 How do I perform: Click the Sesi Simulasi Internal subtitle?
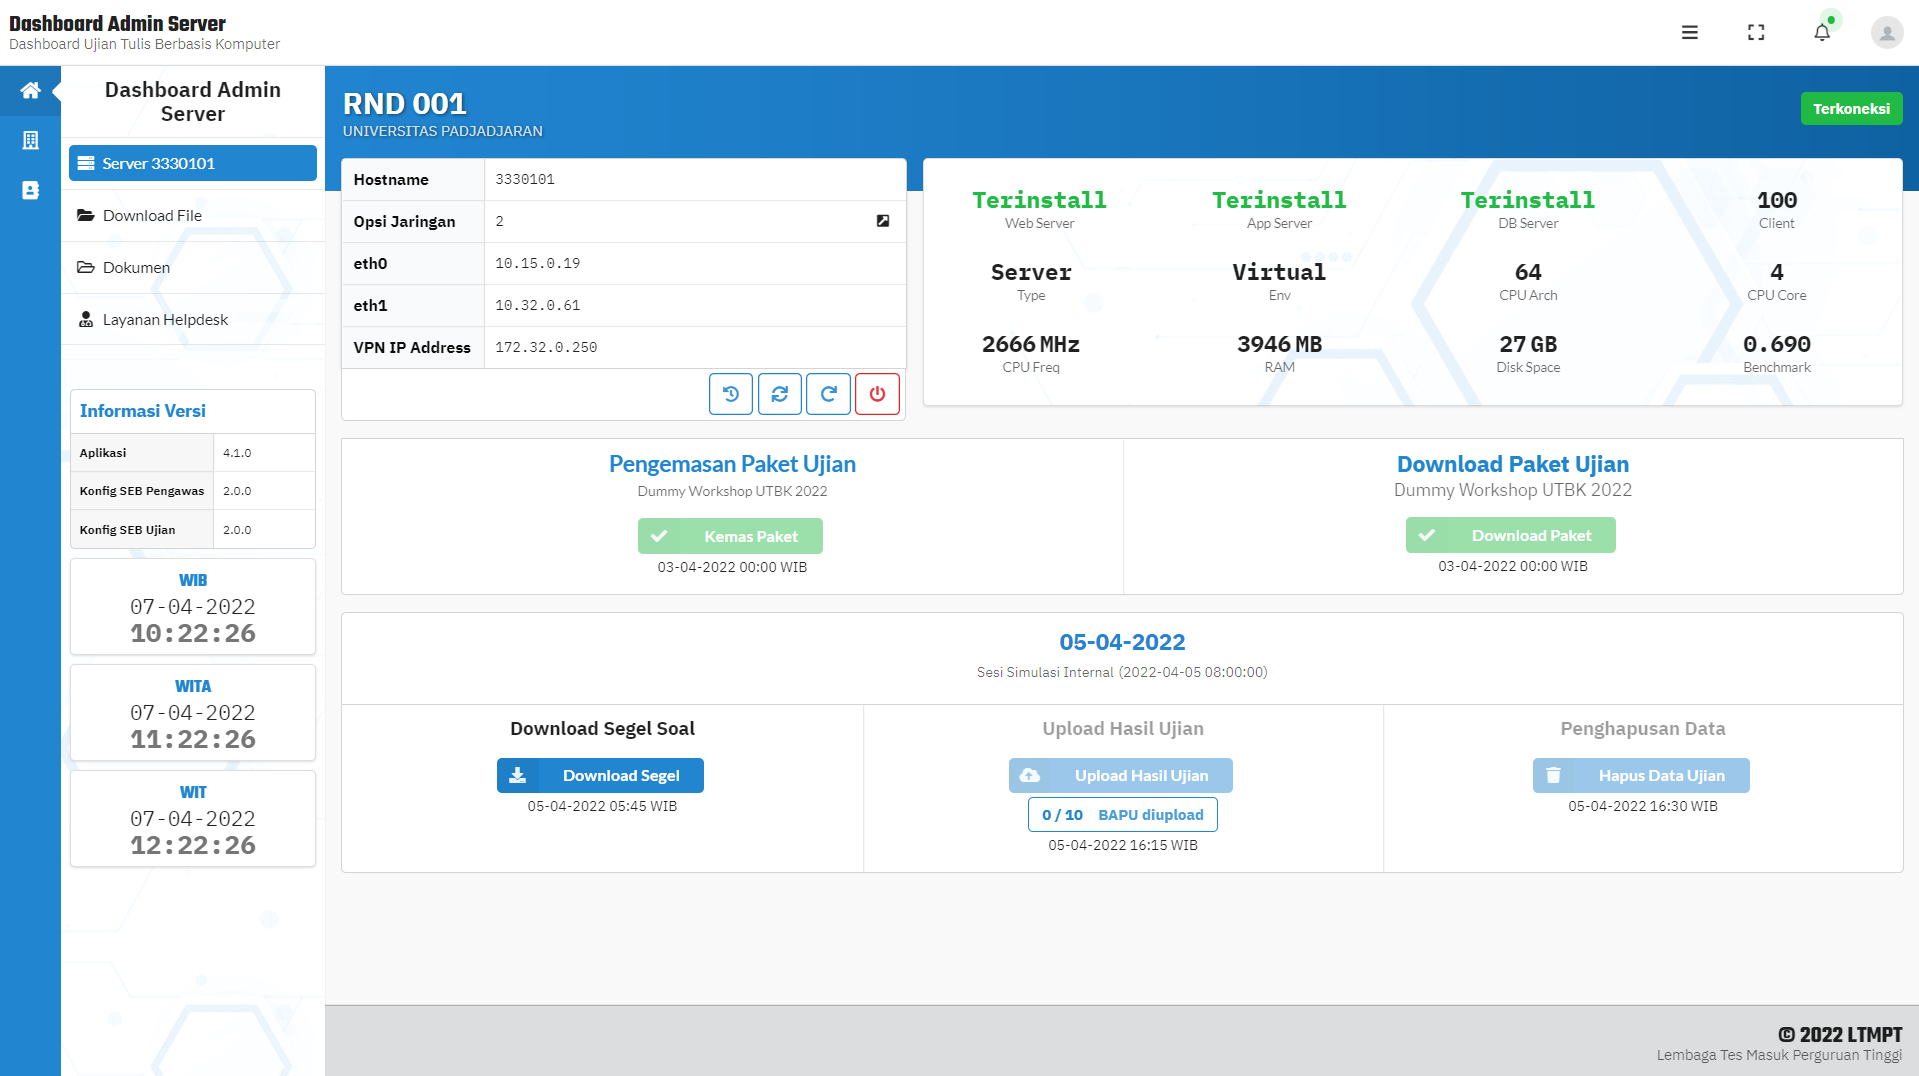[1122, 672]
